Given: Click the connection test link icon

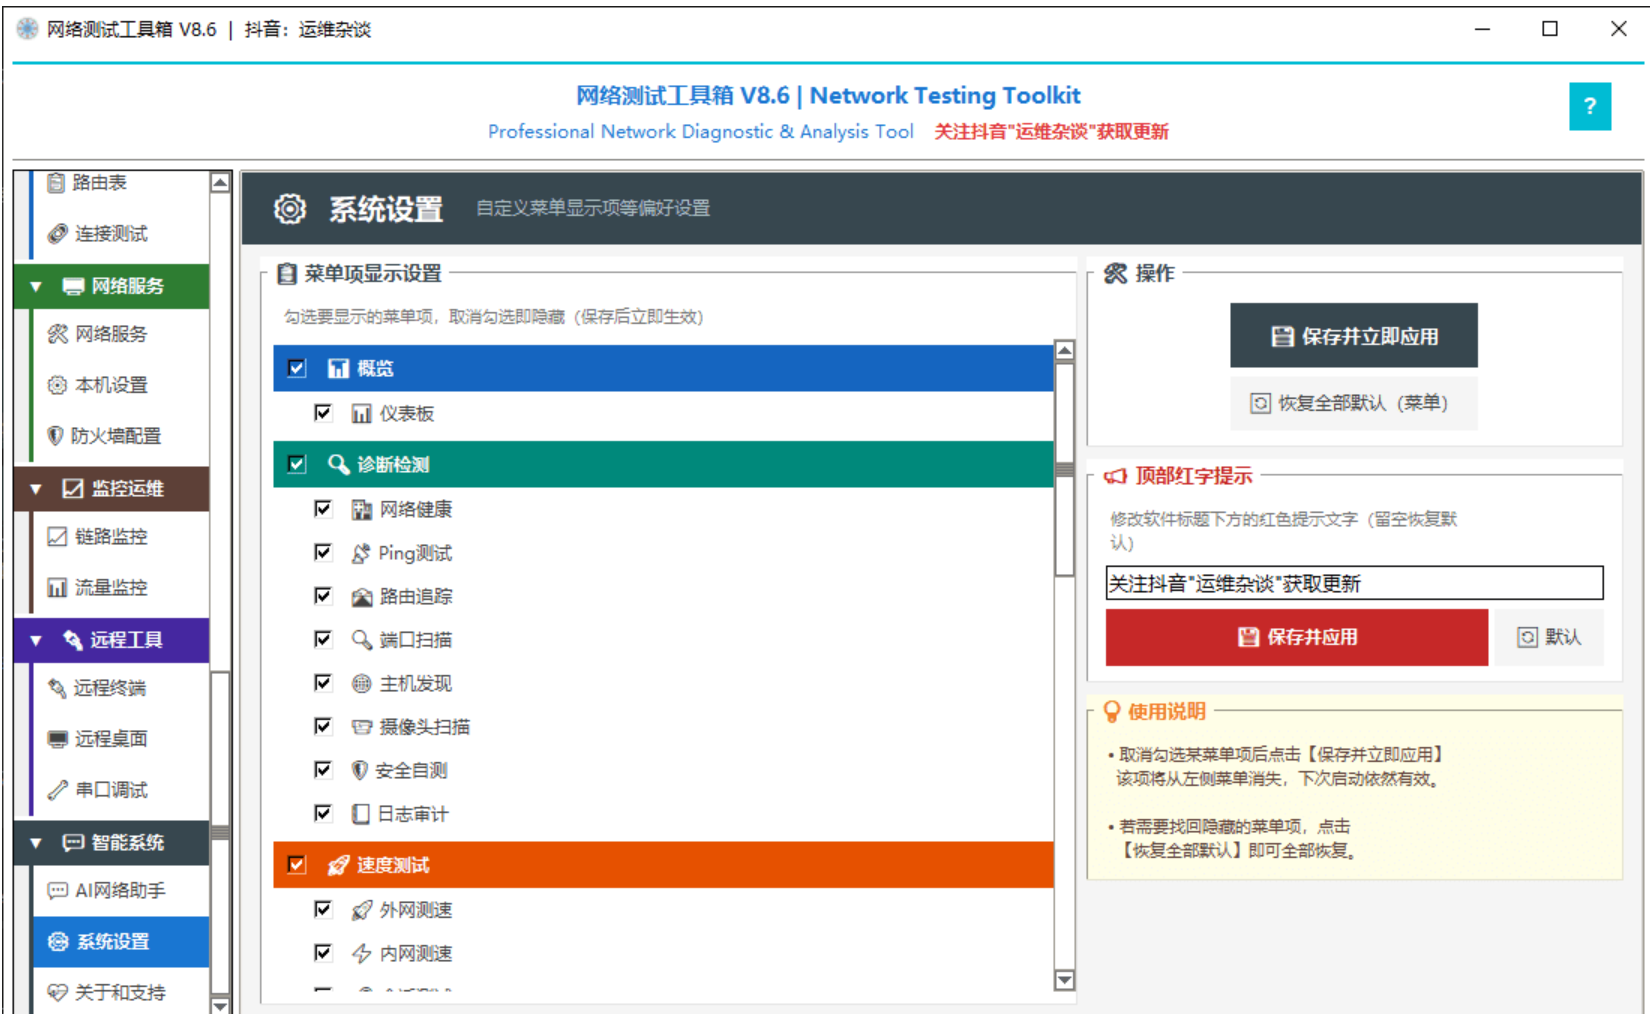Looking at the screenshot, I should [58, 233].
